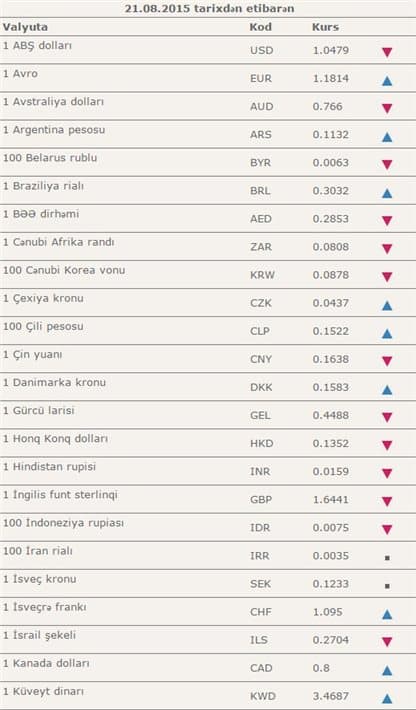Viewport: 416px width, 710px height.
Task: Click the GEL currency code
Action: coord(261,416)
